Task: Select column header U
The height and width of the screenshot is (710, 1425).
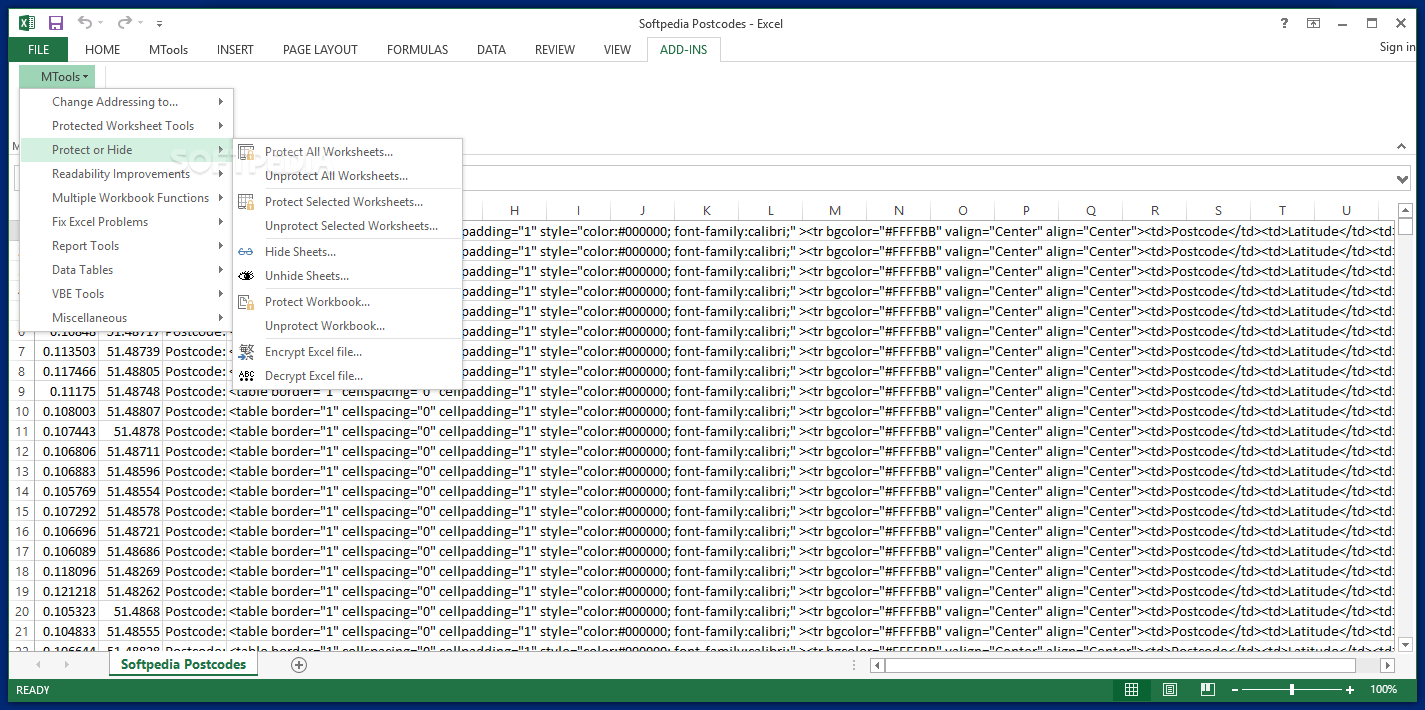Action: point(1346,210)
